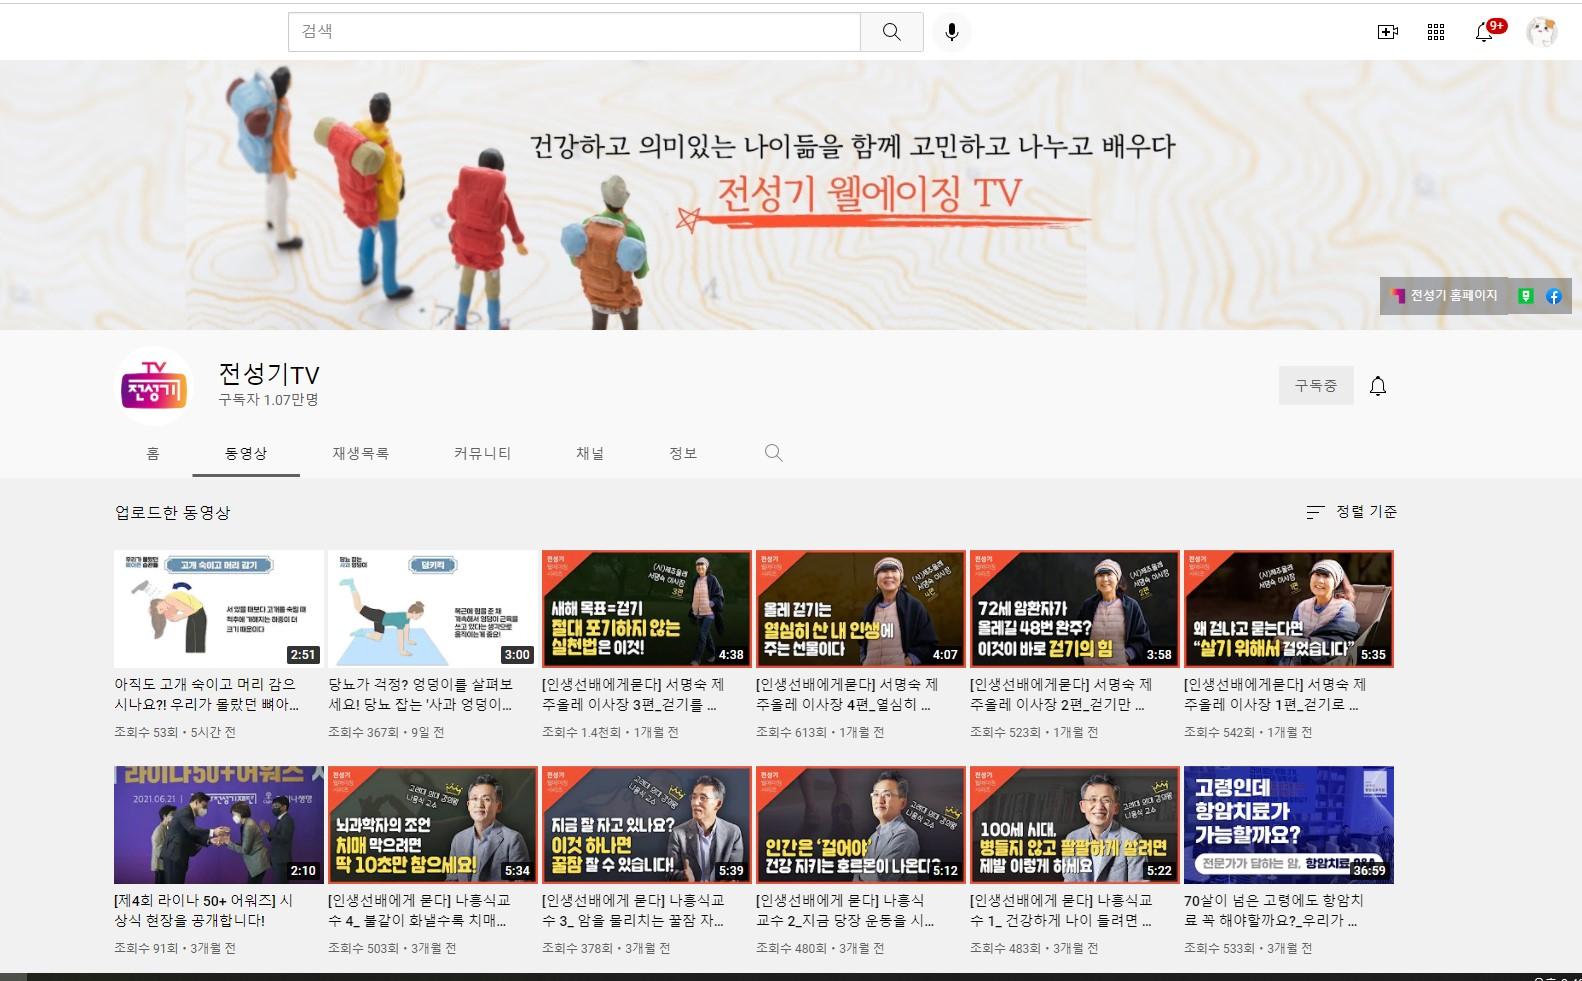Click '조회수 53회 • 5시간 전' text
1582x981 pixels.
tap(175, 732)
